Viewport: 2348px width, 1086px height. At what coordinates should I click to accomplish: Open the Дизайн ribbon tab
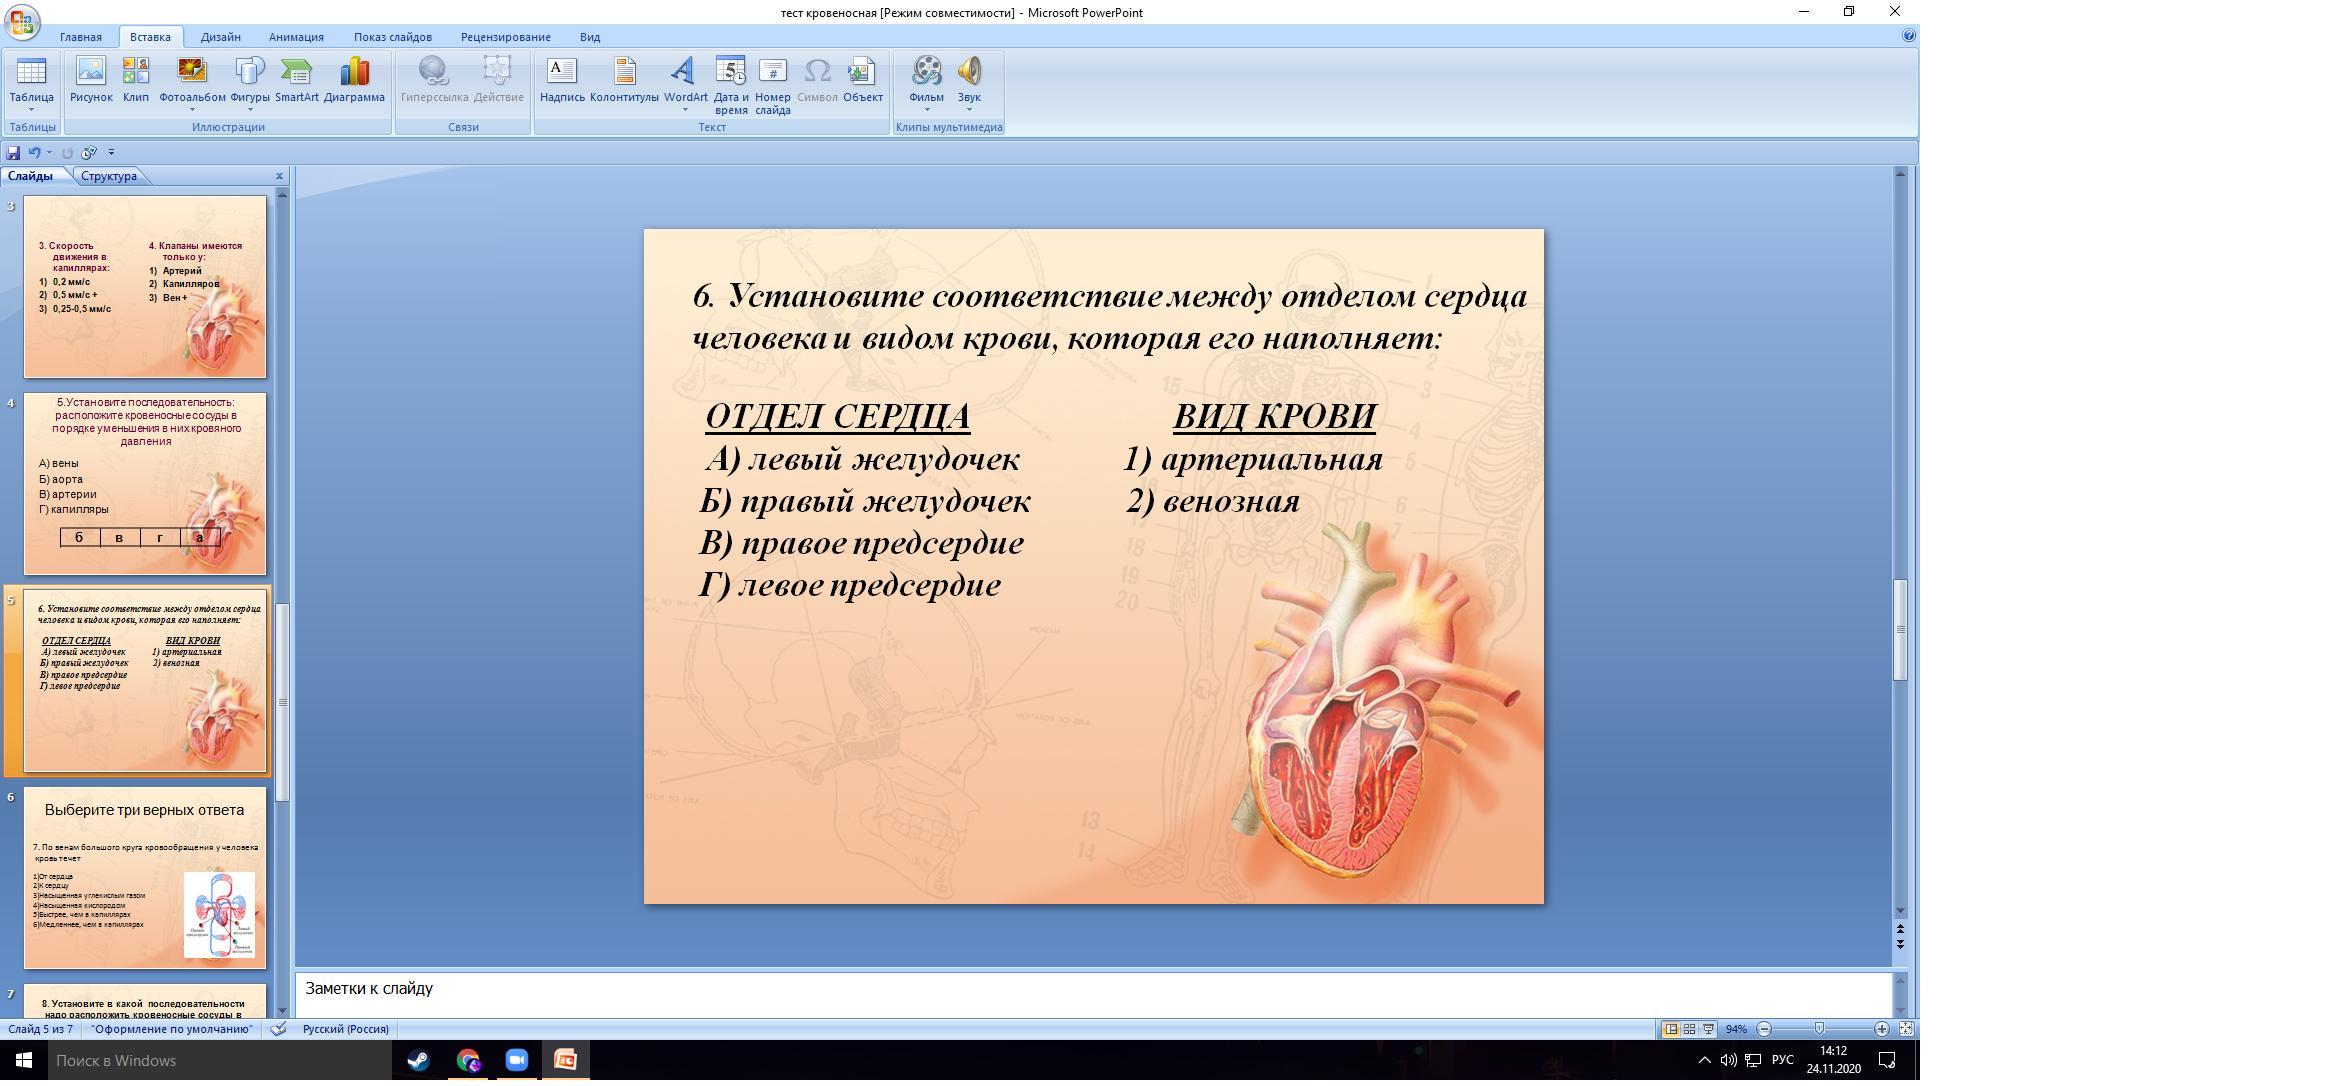point(220,37)
